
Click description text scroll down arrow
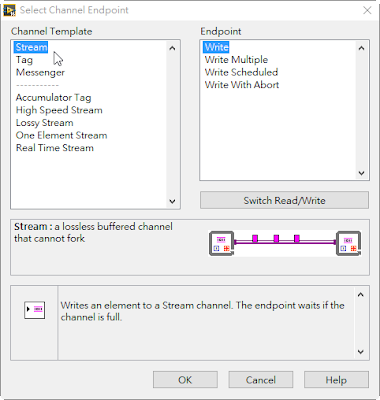tap(361, 352)
